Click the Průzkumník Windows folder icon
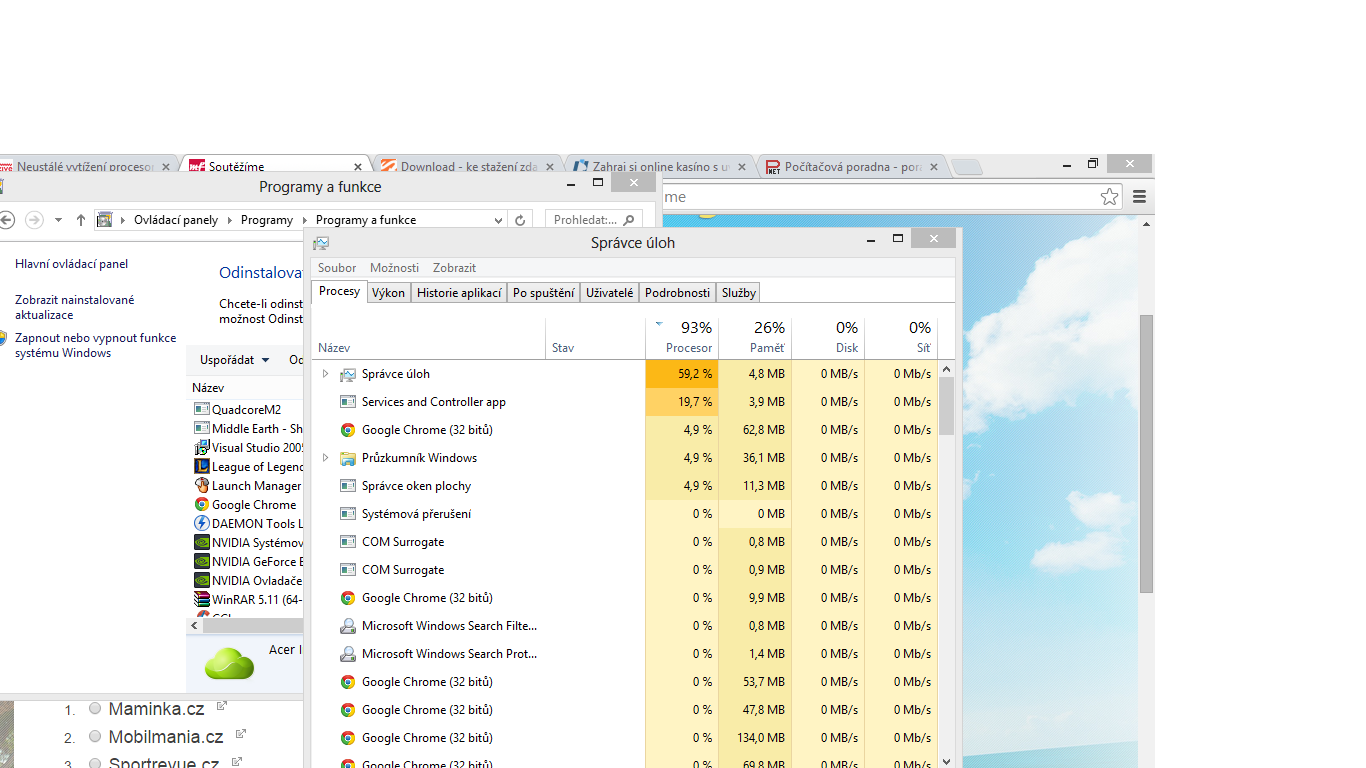Image resolution: width=1366 pixels, height=768 pixels. (x=348, y=458)
